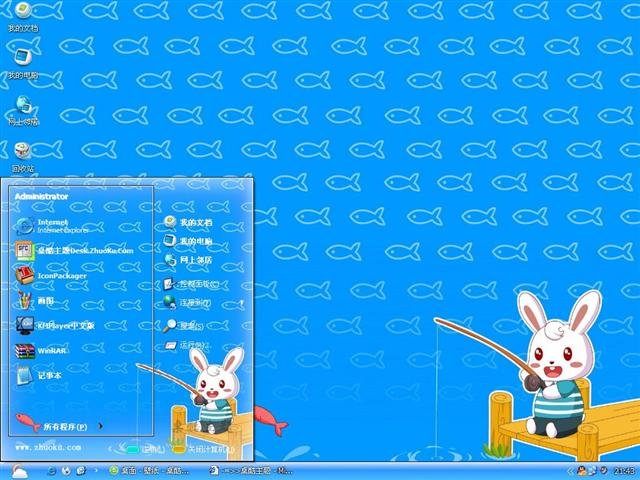Click the network tray icon
640x480 pixels.
point(592,471)
